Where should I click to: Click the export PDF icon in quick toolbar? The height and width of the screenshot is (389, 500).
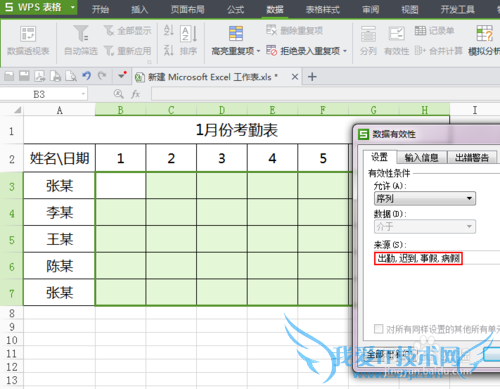pos(40,77)
